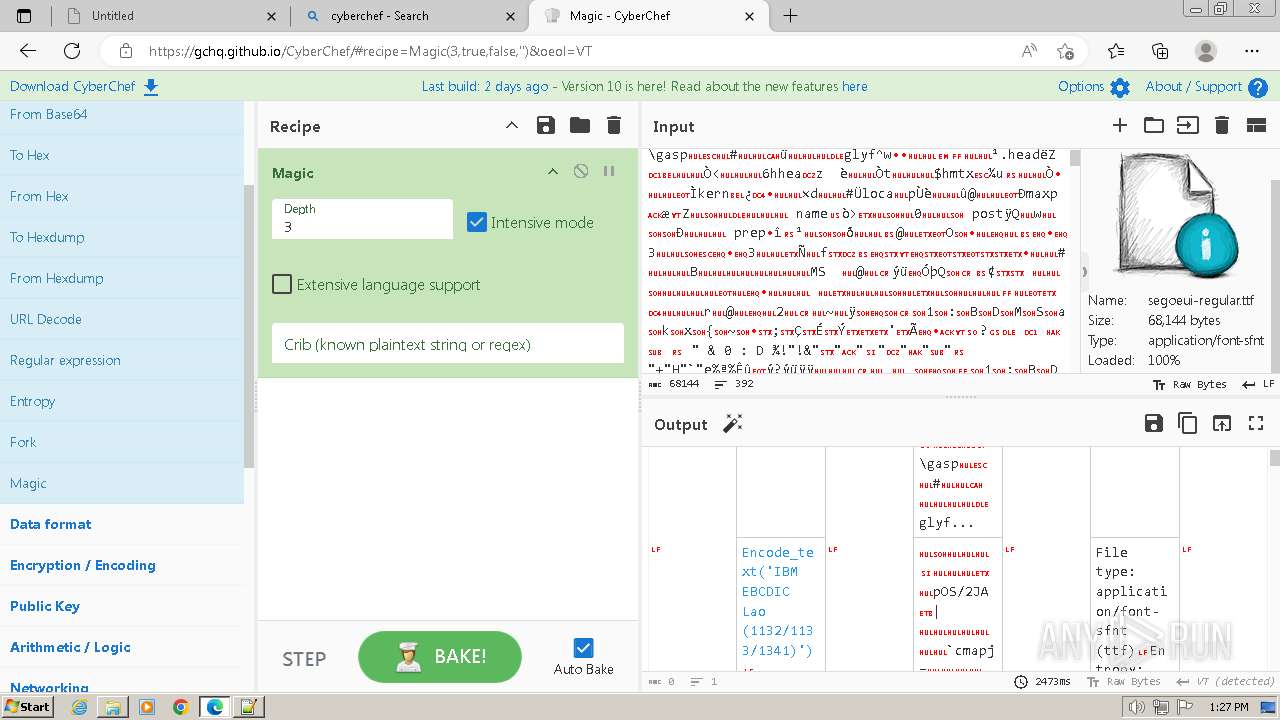This screenshot has width=1280, height=720.
Task: Select the Entropy operation
Action: (121, 401)
